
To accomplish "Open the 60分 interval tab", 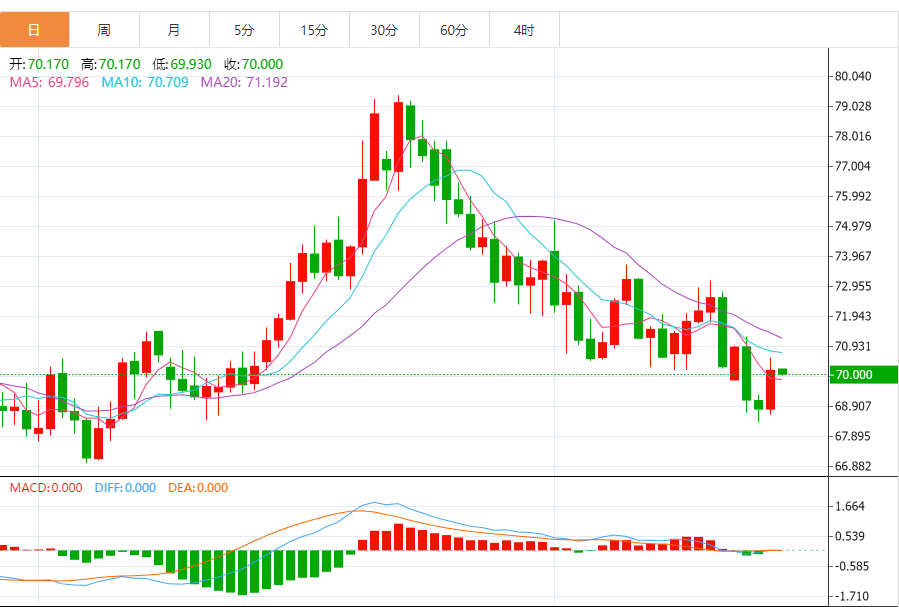I will point(454,30).
